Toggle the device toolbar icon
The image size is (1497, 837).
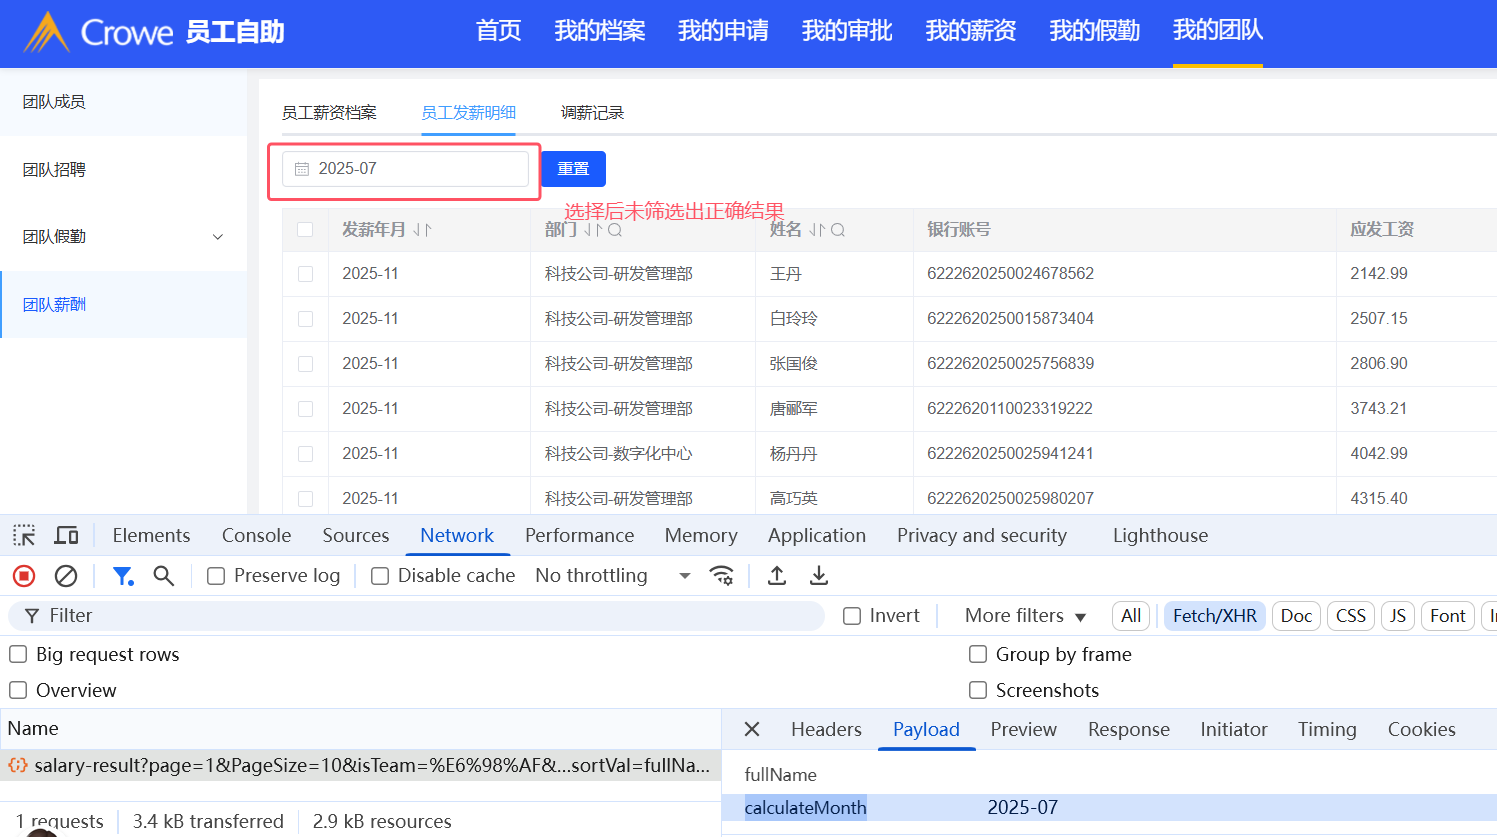66,536
